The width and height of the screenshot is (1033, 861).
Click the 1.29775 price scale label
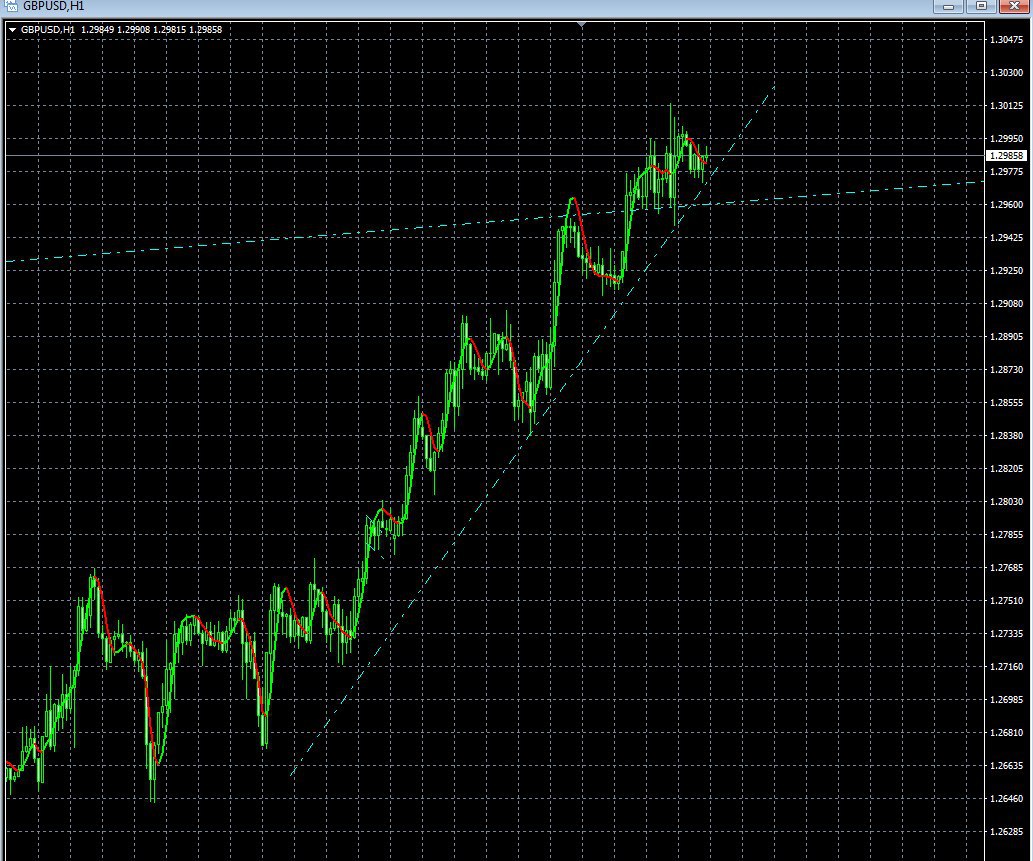1006,171
